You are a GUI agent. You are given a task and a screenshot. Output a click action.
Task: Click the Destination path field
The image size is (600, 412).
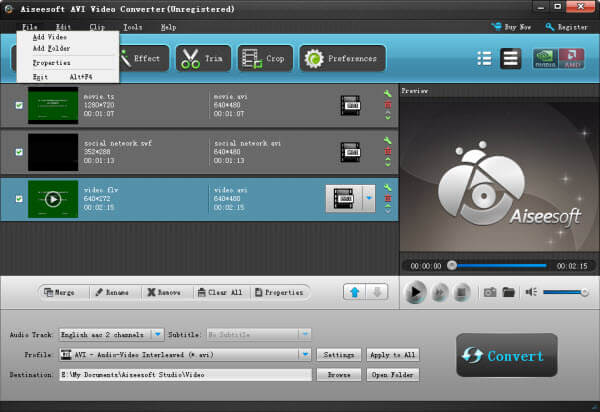click(186, 375)
